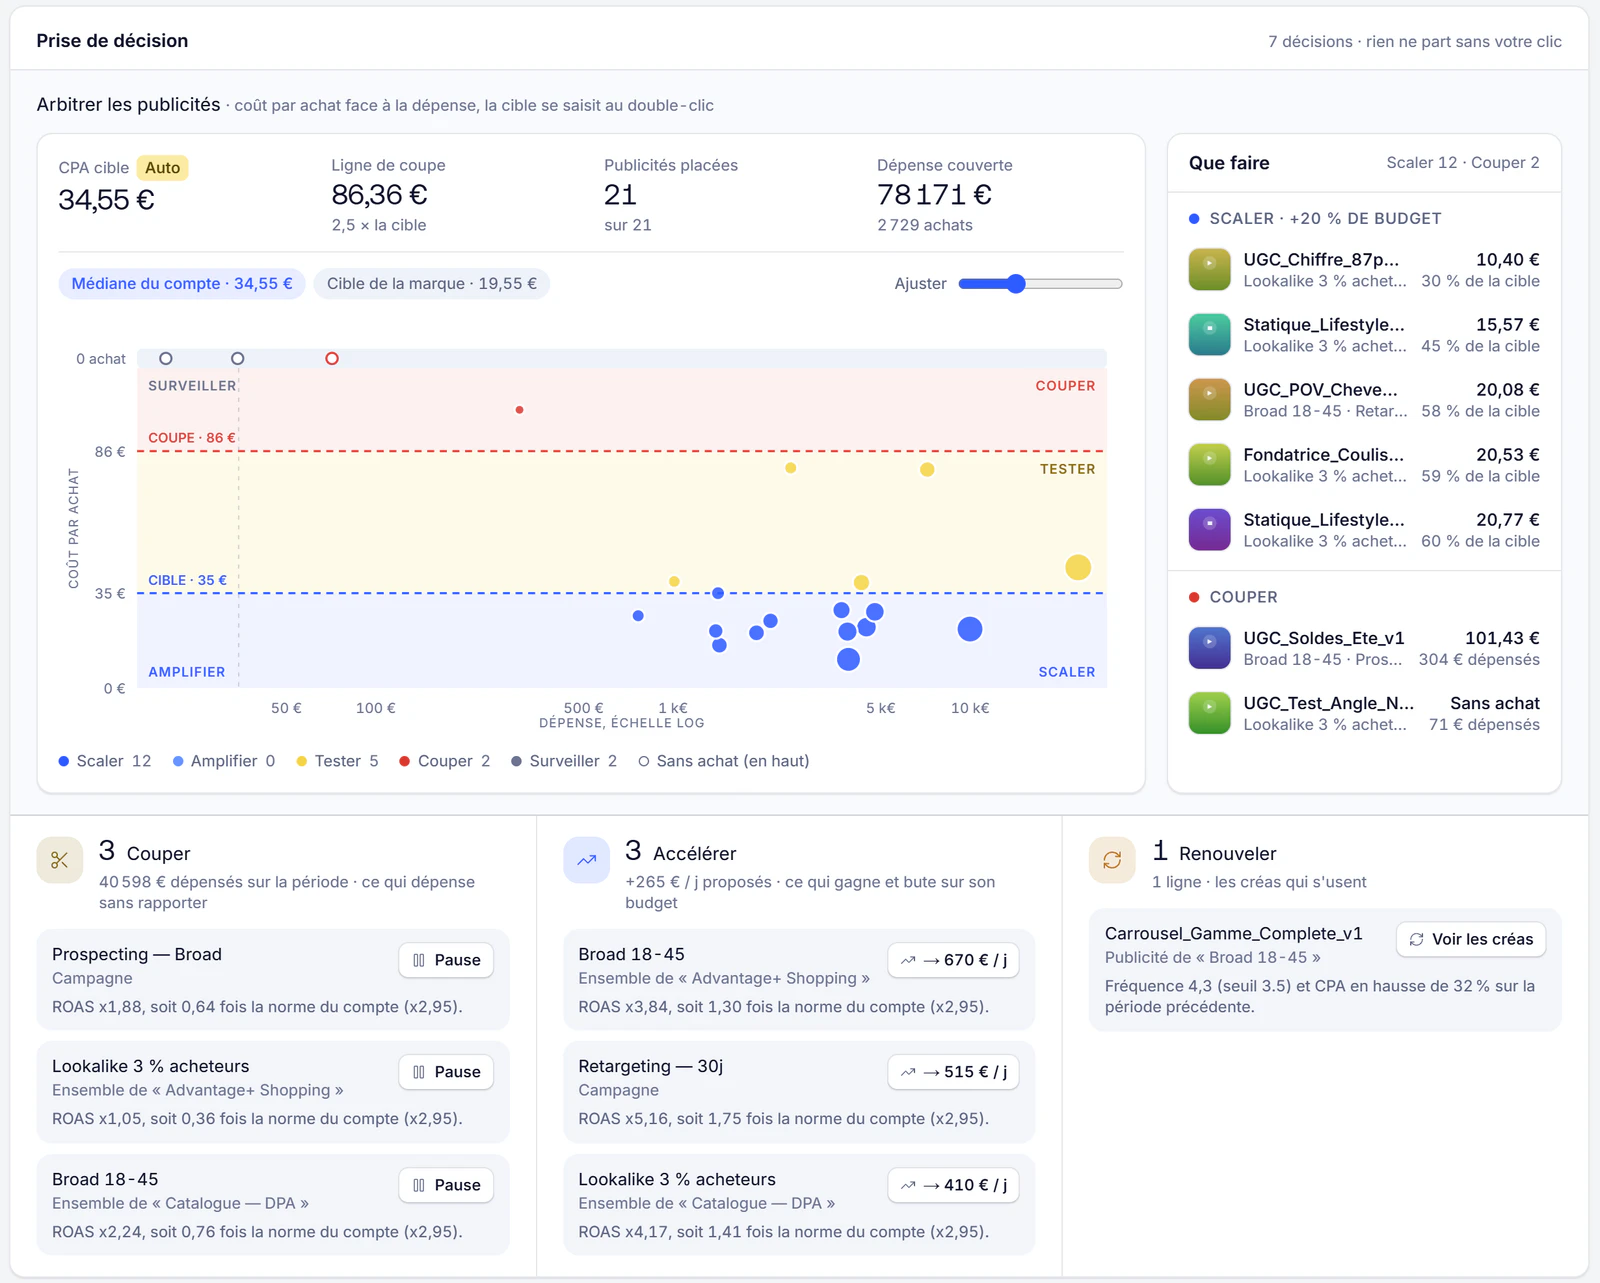The width and height of the screenshot is (1600, 1283).
Task: Click the CIBLE · 35 € line label
Action: coord(188,580)
